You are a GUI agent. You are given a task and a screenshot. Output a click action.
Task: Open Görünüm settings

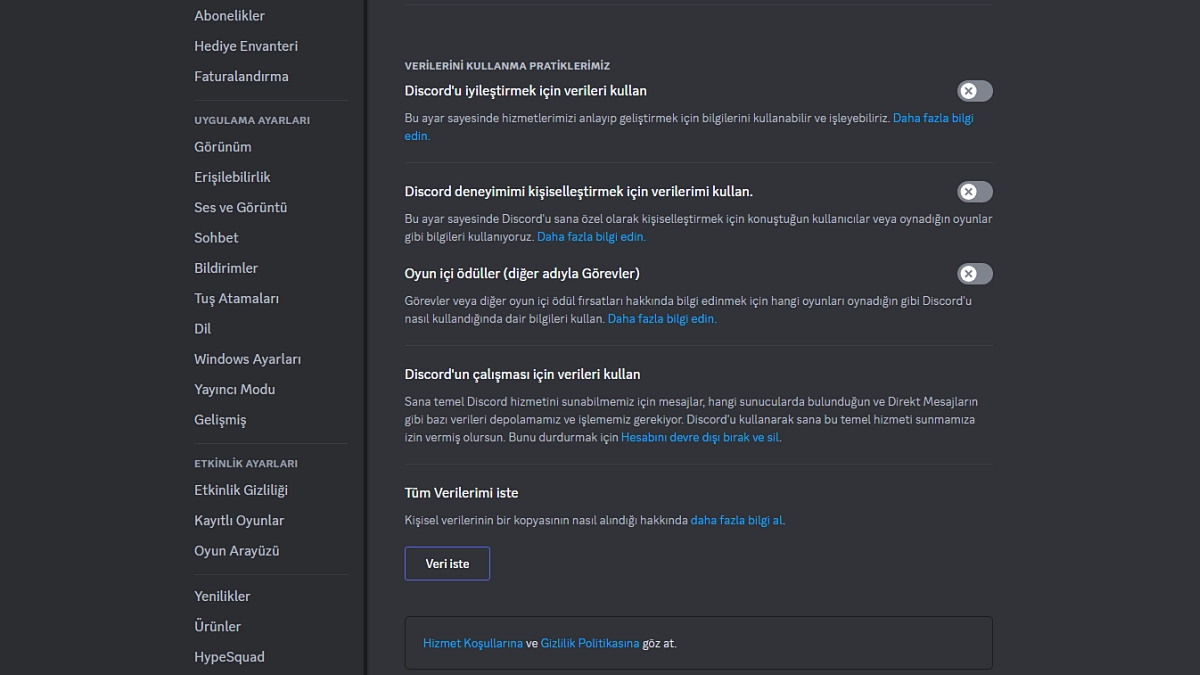pos(221,146)
